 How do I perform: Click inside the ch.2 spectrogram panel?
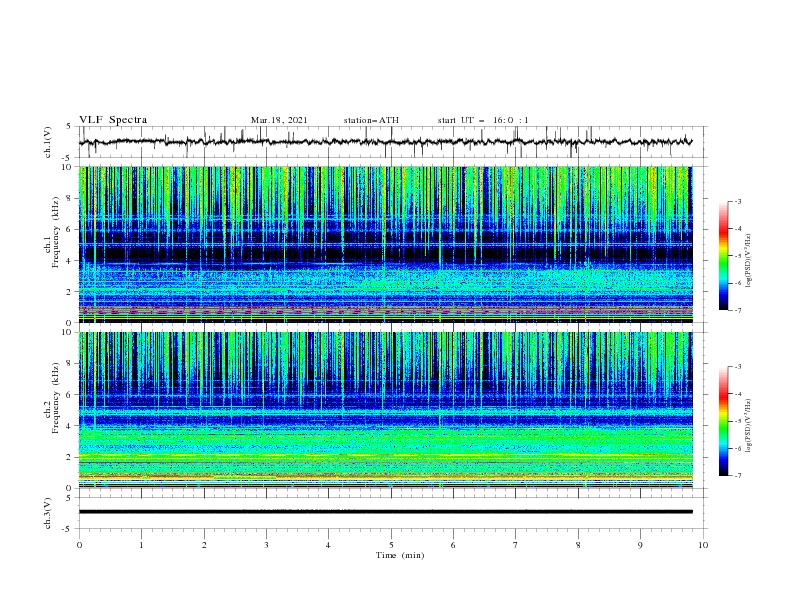coord(386,410)
